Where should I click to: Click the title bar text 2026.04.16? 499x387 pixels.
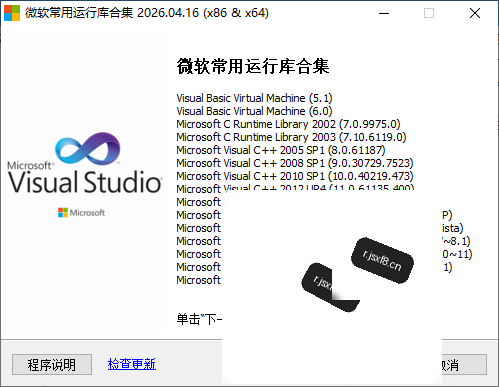[168, 13]
